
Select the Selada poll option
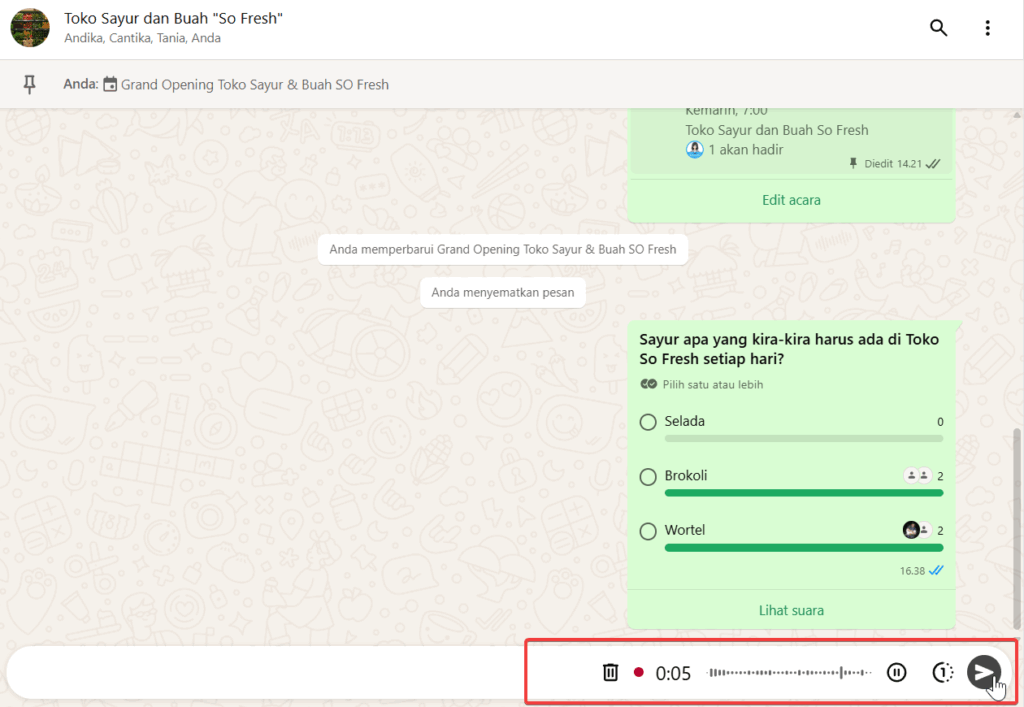coord(648,422)
